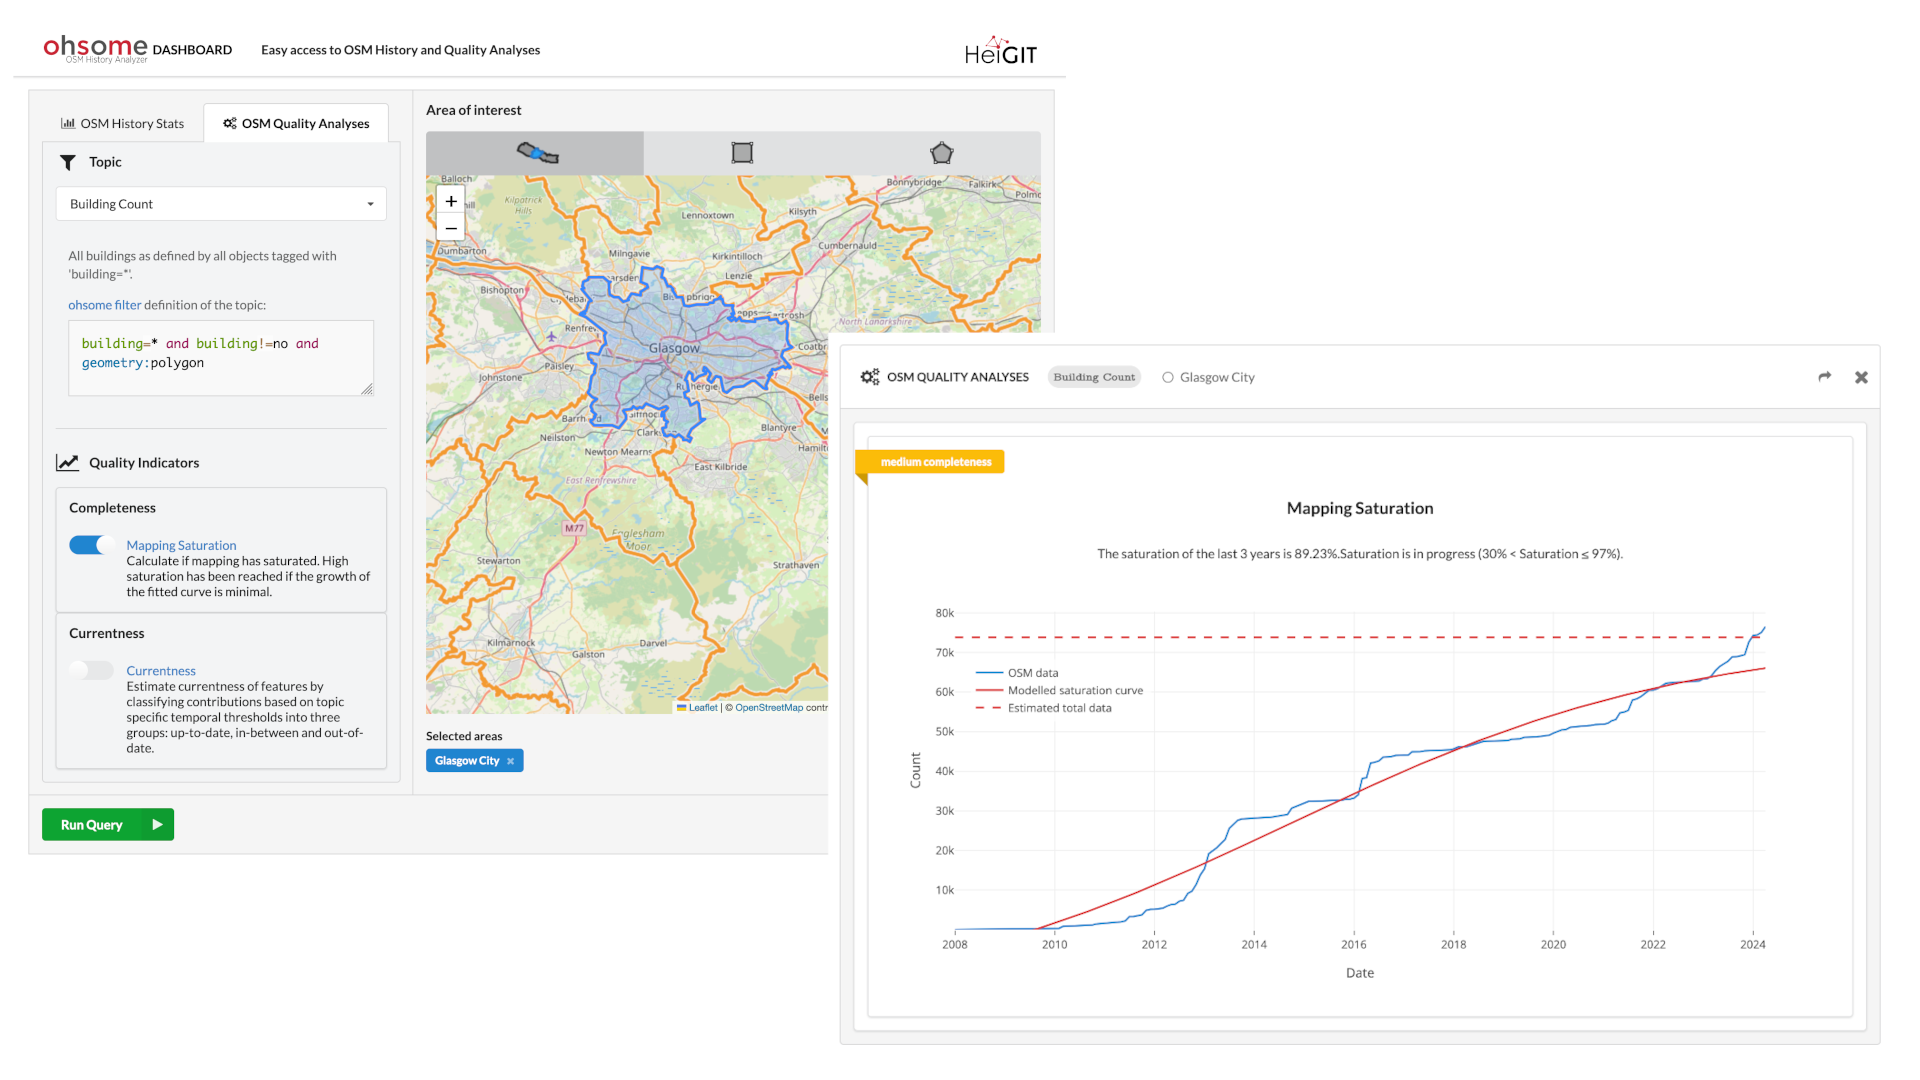Toggle Modelled saturation curve legend entry
Screen dimensions: 1920x1080
pos(1060,690)
